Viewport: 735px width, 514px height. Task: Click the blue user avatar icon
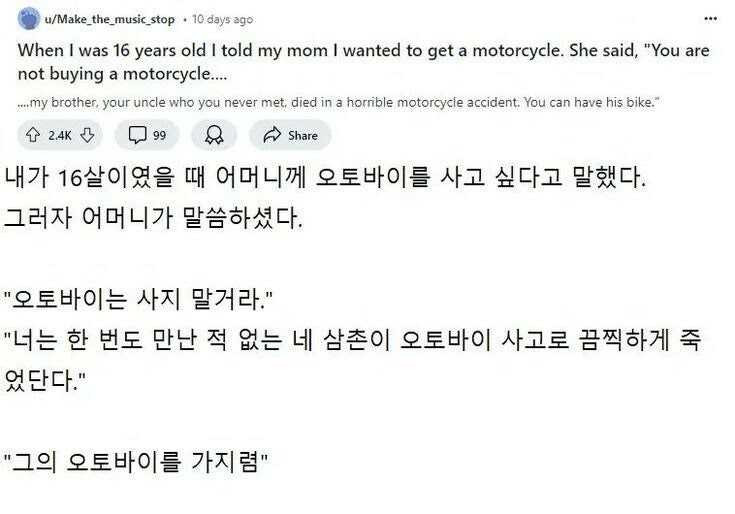[x=29, y=19]
